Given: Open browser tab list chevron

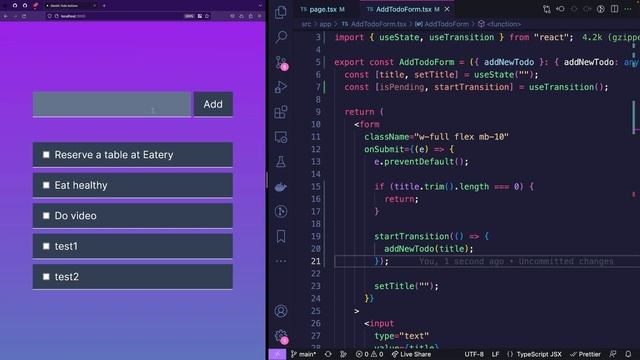Looking at the screenshot, I should click(x=260, y=6).
